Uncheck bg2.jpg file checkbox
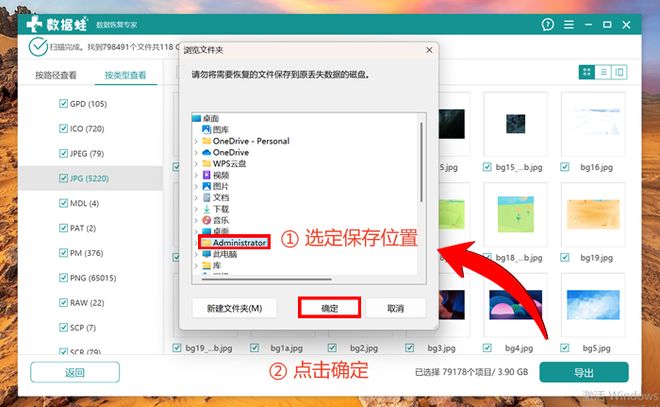Screen dimensions: 660x407 coord(332,348)
